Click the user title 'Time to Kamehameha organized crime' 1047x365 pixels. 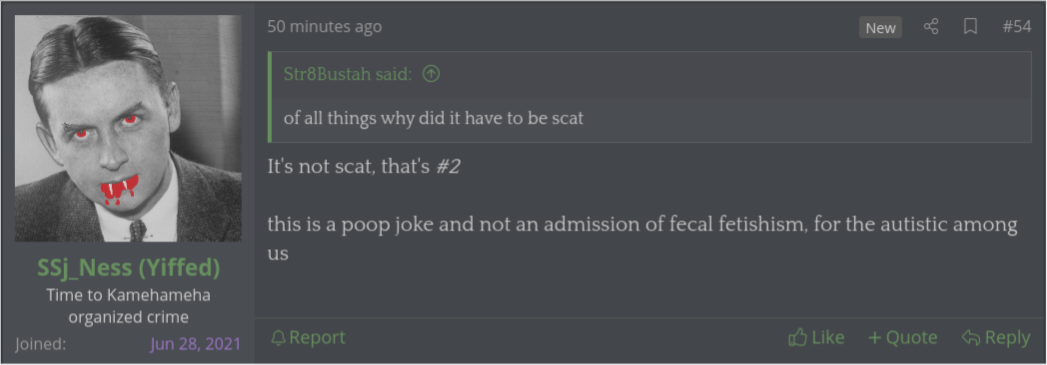click(128, 306)
